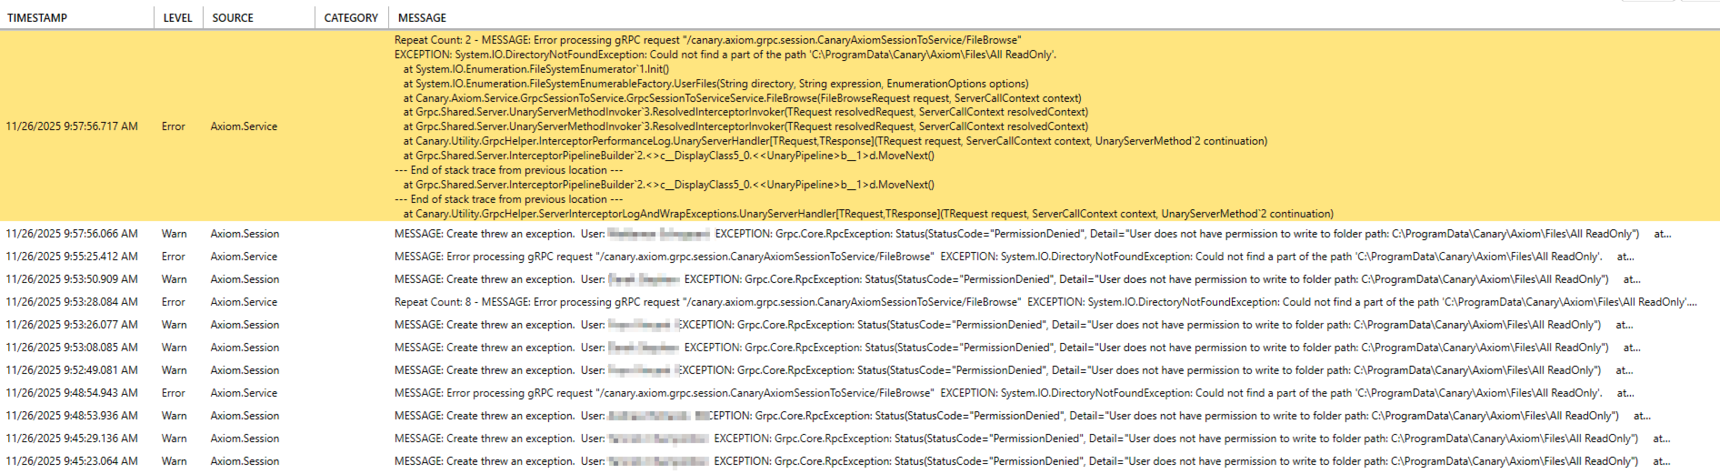Click Axiom.Session source in 9:48:53.936 row
This screenshot has height=474, width=1720.
(x=245, y=416)
